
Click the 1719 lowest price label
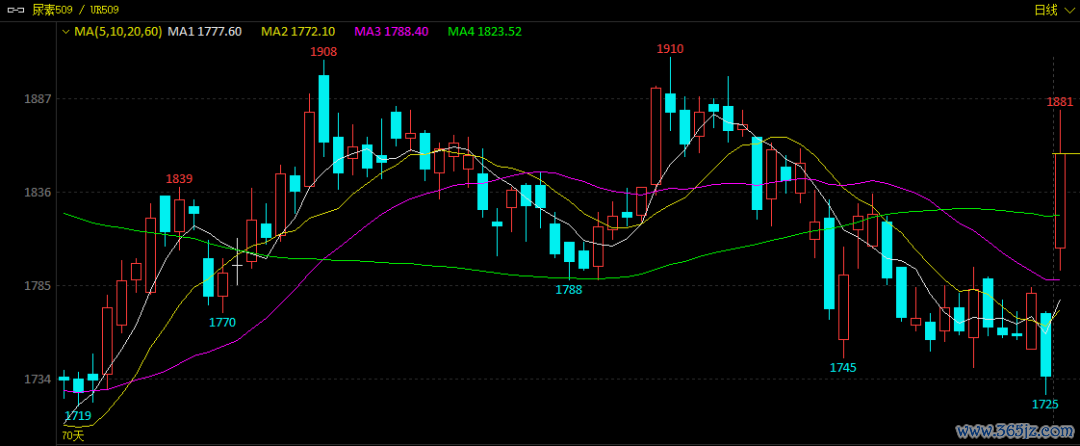click(78, 415)
